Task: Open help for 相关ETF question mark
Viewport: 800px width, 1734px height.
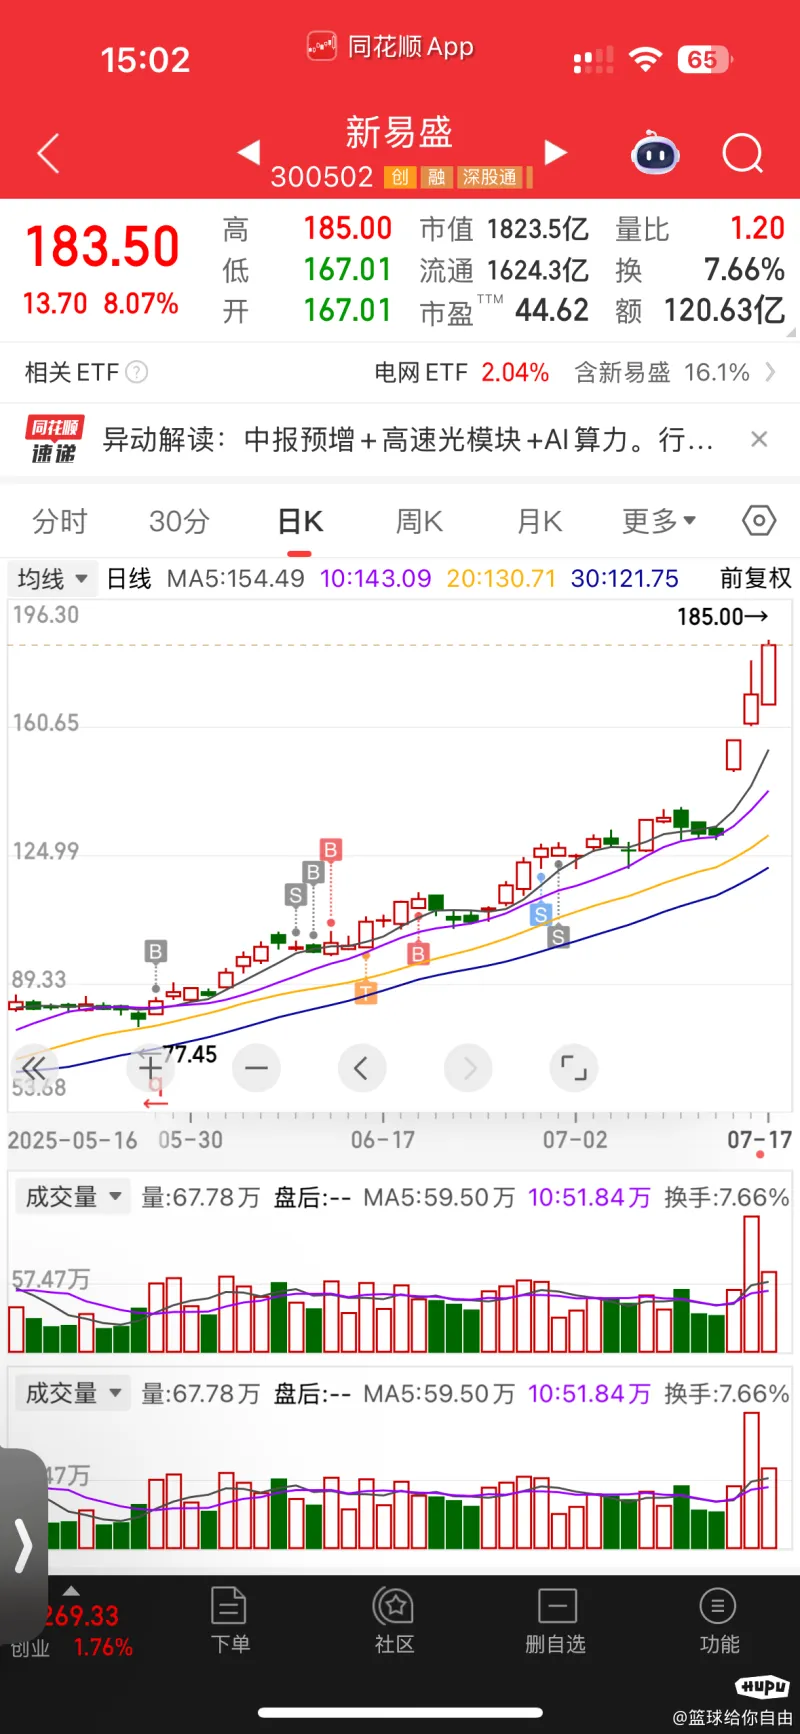Action: (137, 372)
